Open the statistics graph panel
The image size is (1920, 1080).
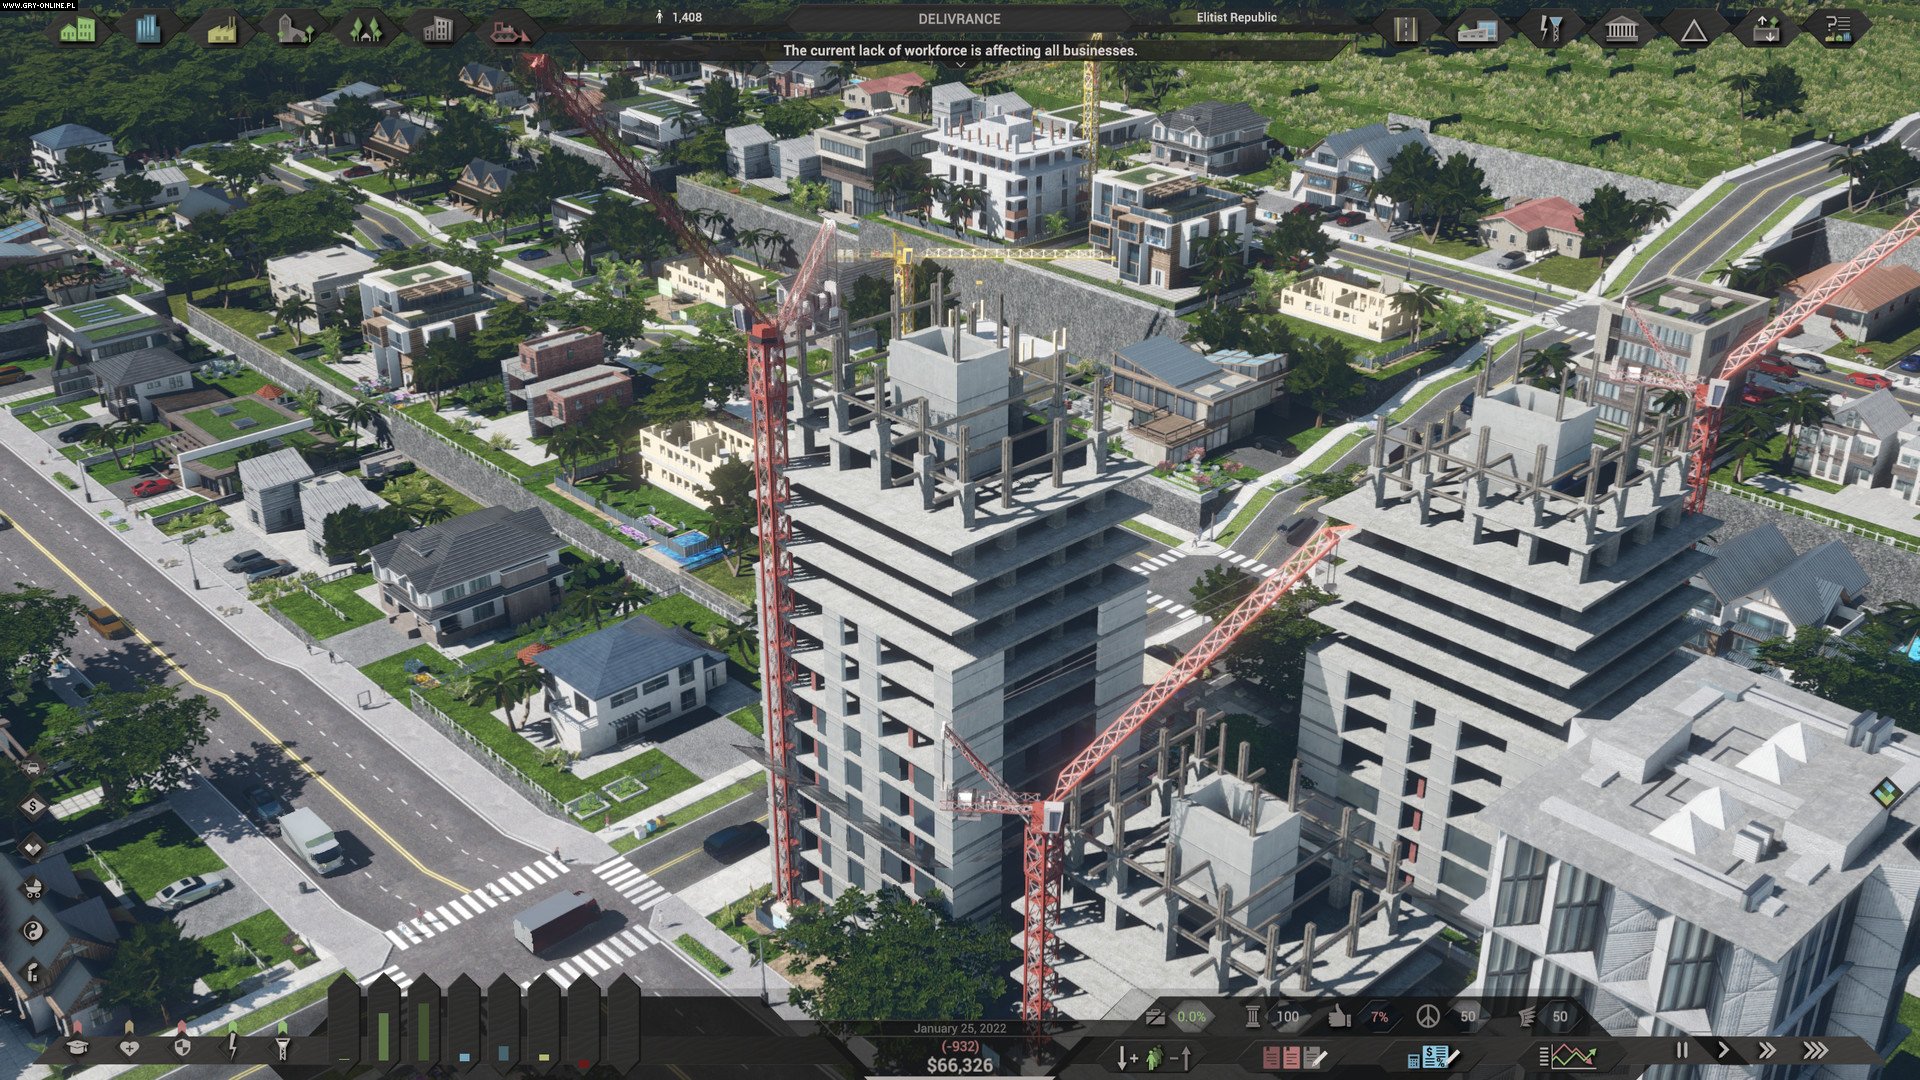[x=1570, y=1055]
